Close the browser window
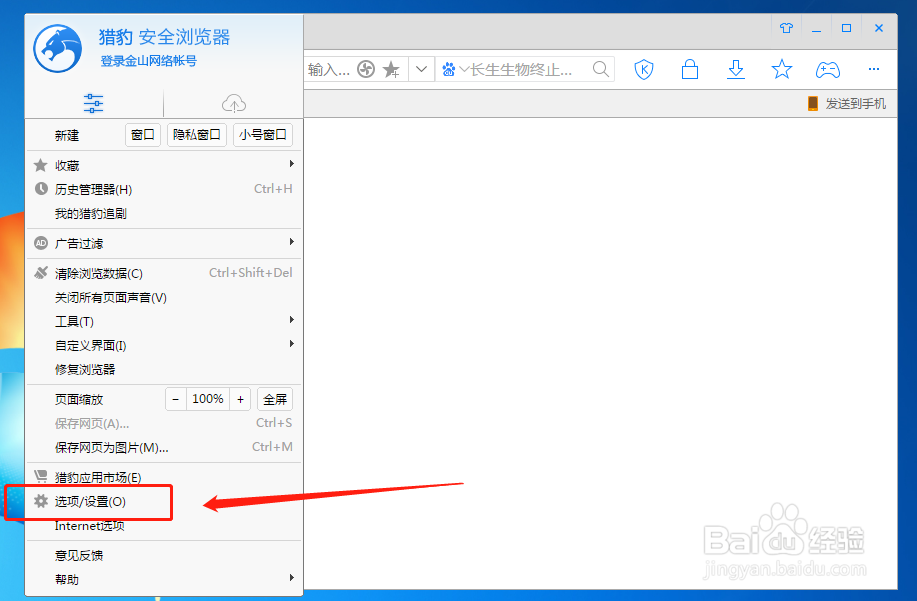The height and width of the screenshot is (601, 917). click(x=878, y=28)
